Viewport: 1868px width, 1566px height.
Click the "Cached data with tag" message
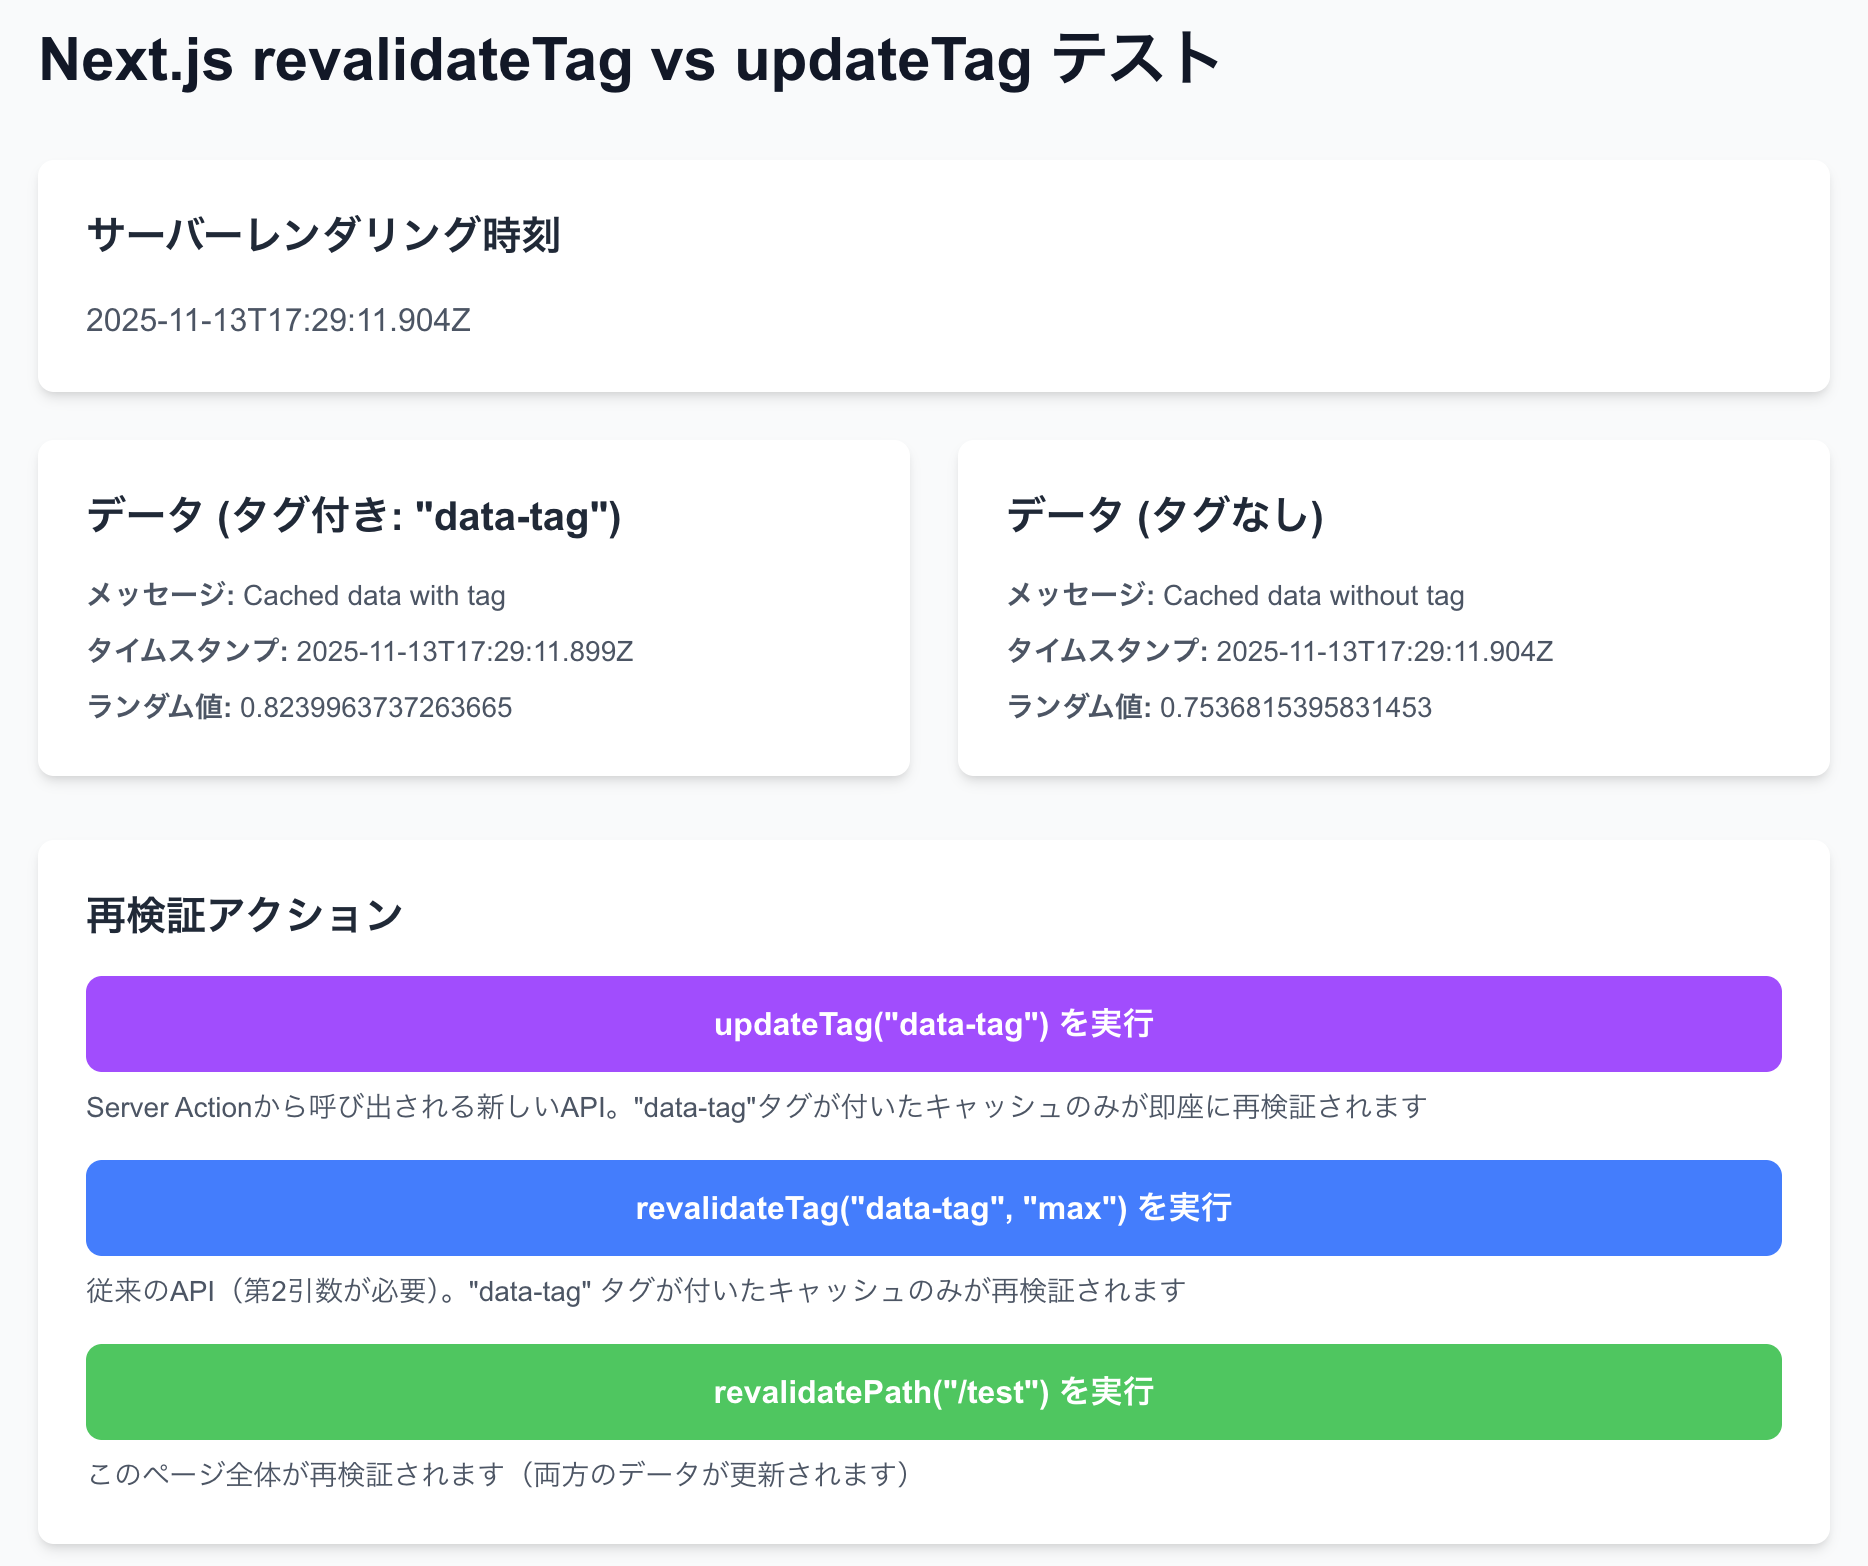pyautogui.click(x=296, y=595)
